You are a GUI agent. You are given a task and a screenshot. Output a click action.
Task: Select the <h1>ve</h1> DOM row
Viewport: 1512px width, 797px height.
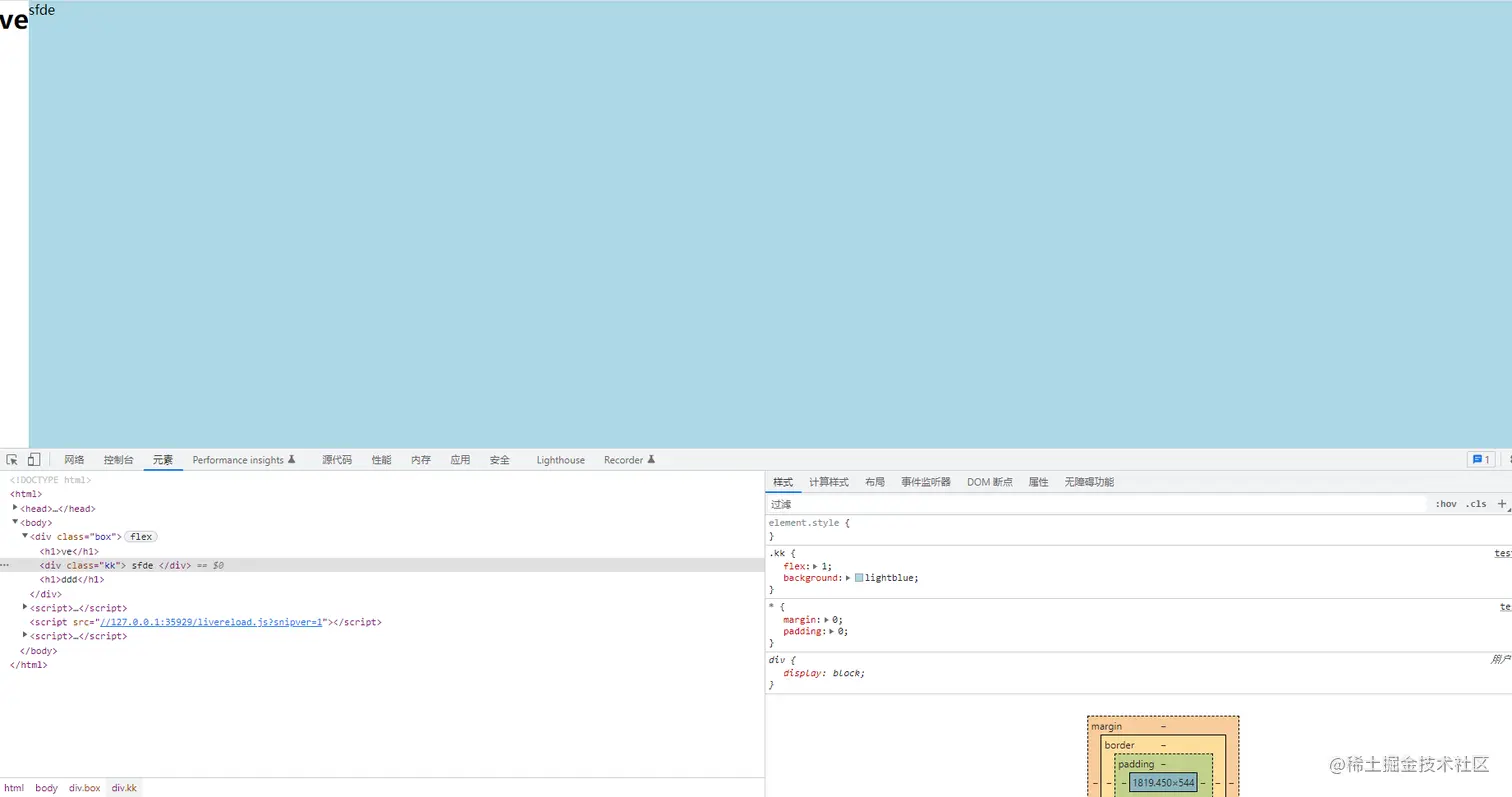coord(69,551)
